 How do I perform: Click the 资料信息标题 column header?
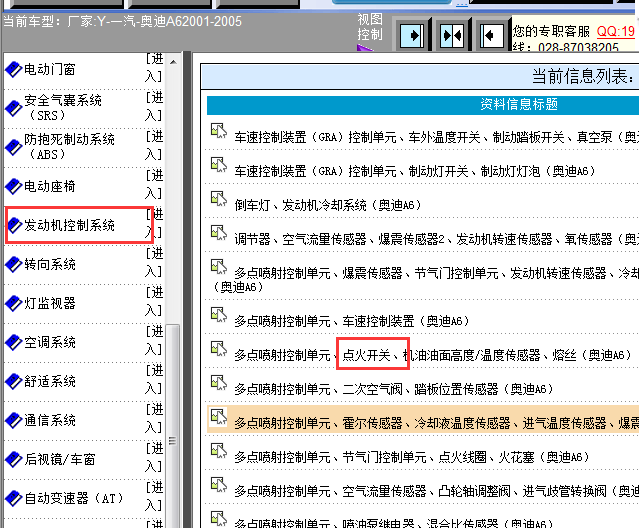coord(519,105)
